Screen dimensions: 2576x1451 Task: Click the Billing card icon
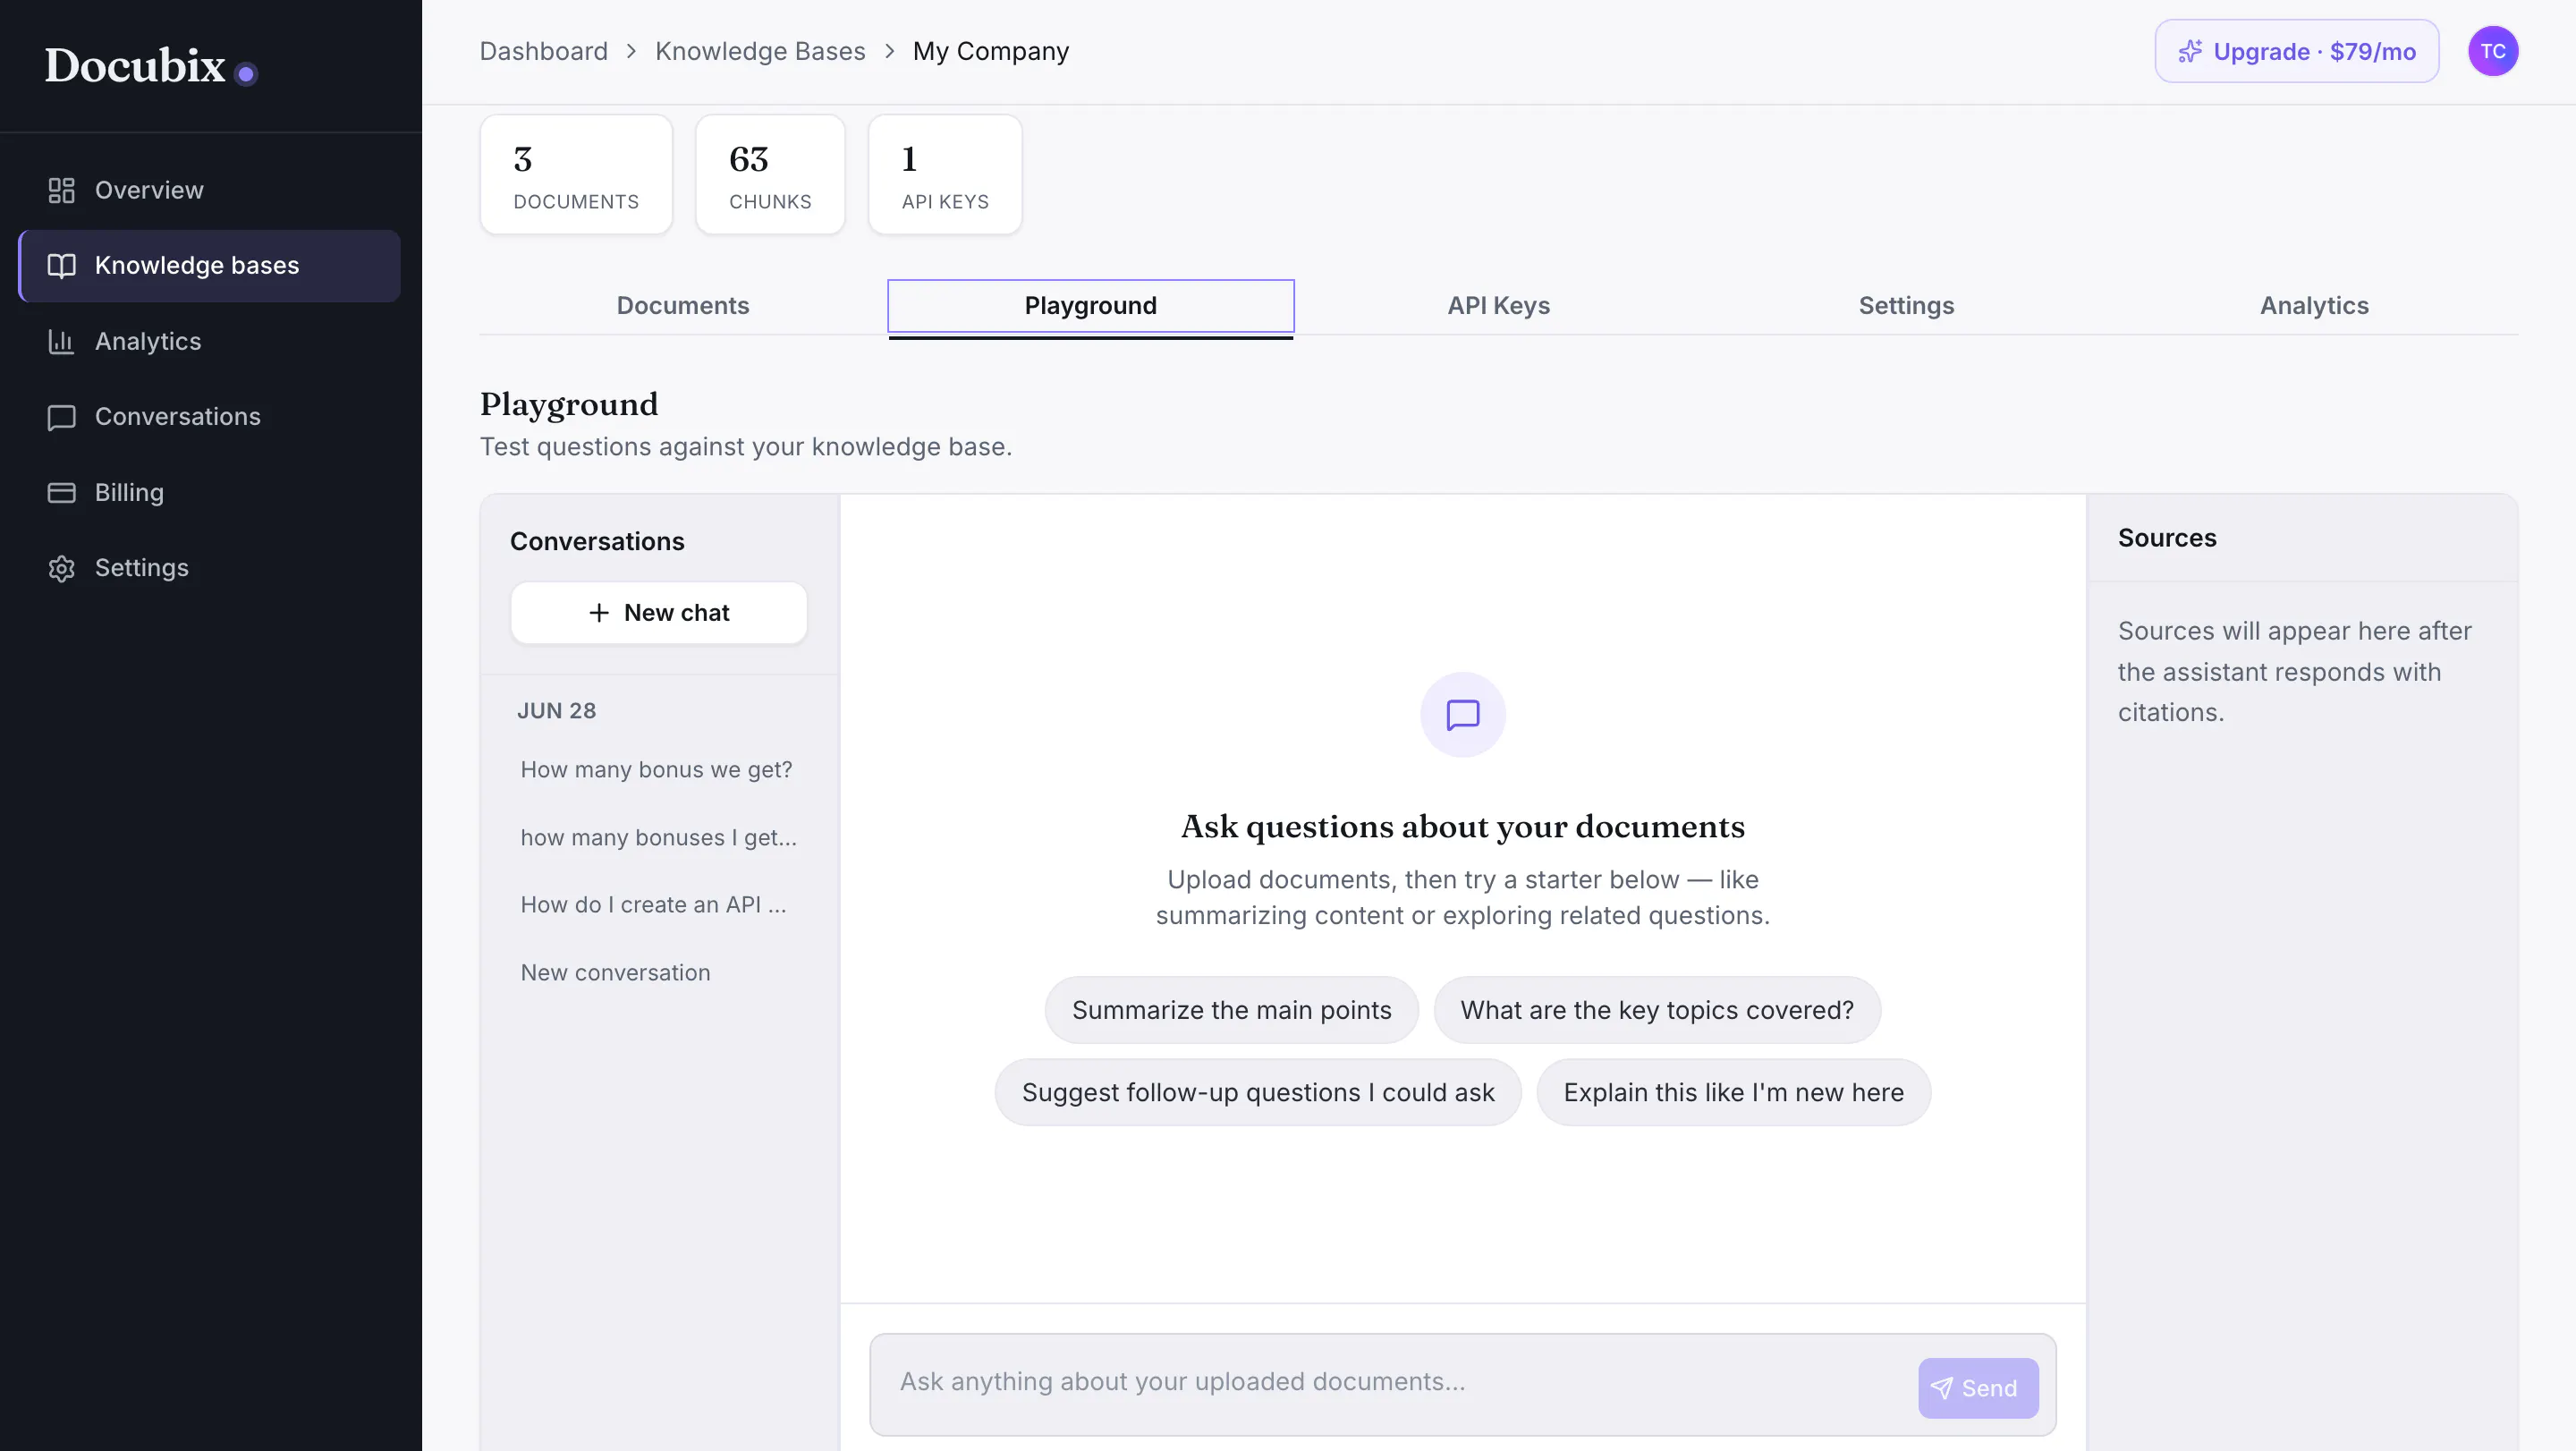tap(61, 493)
